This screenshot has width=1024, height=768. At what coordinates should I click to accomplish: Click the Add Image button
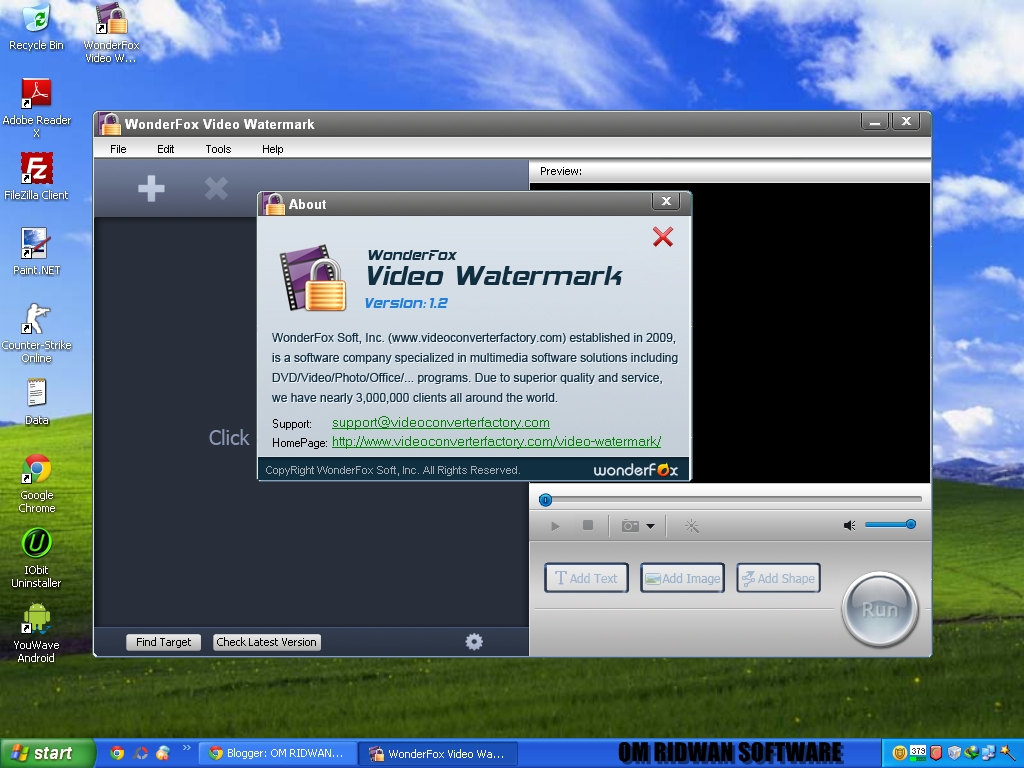click(x=682, y=578)
